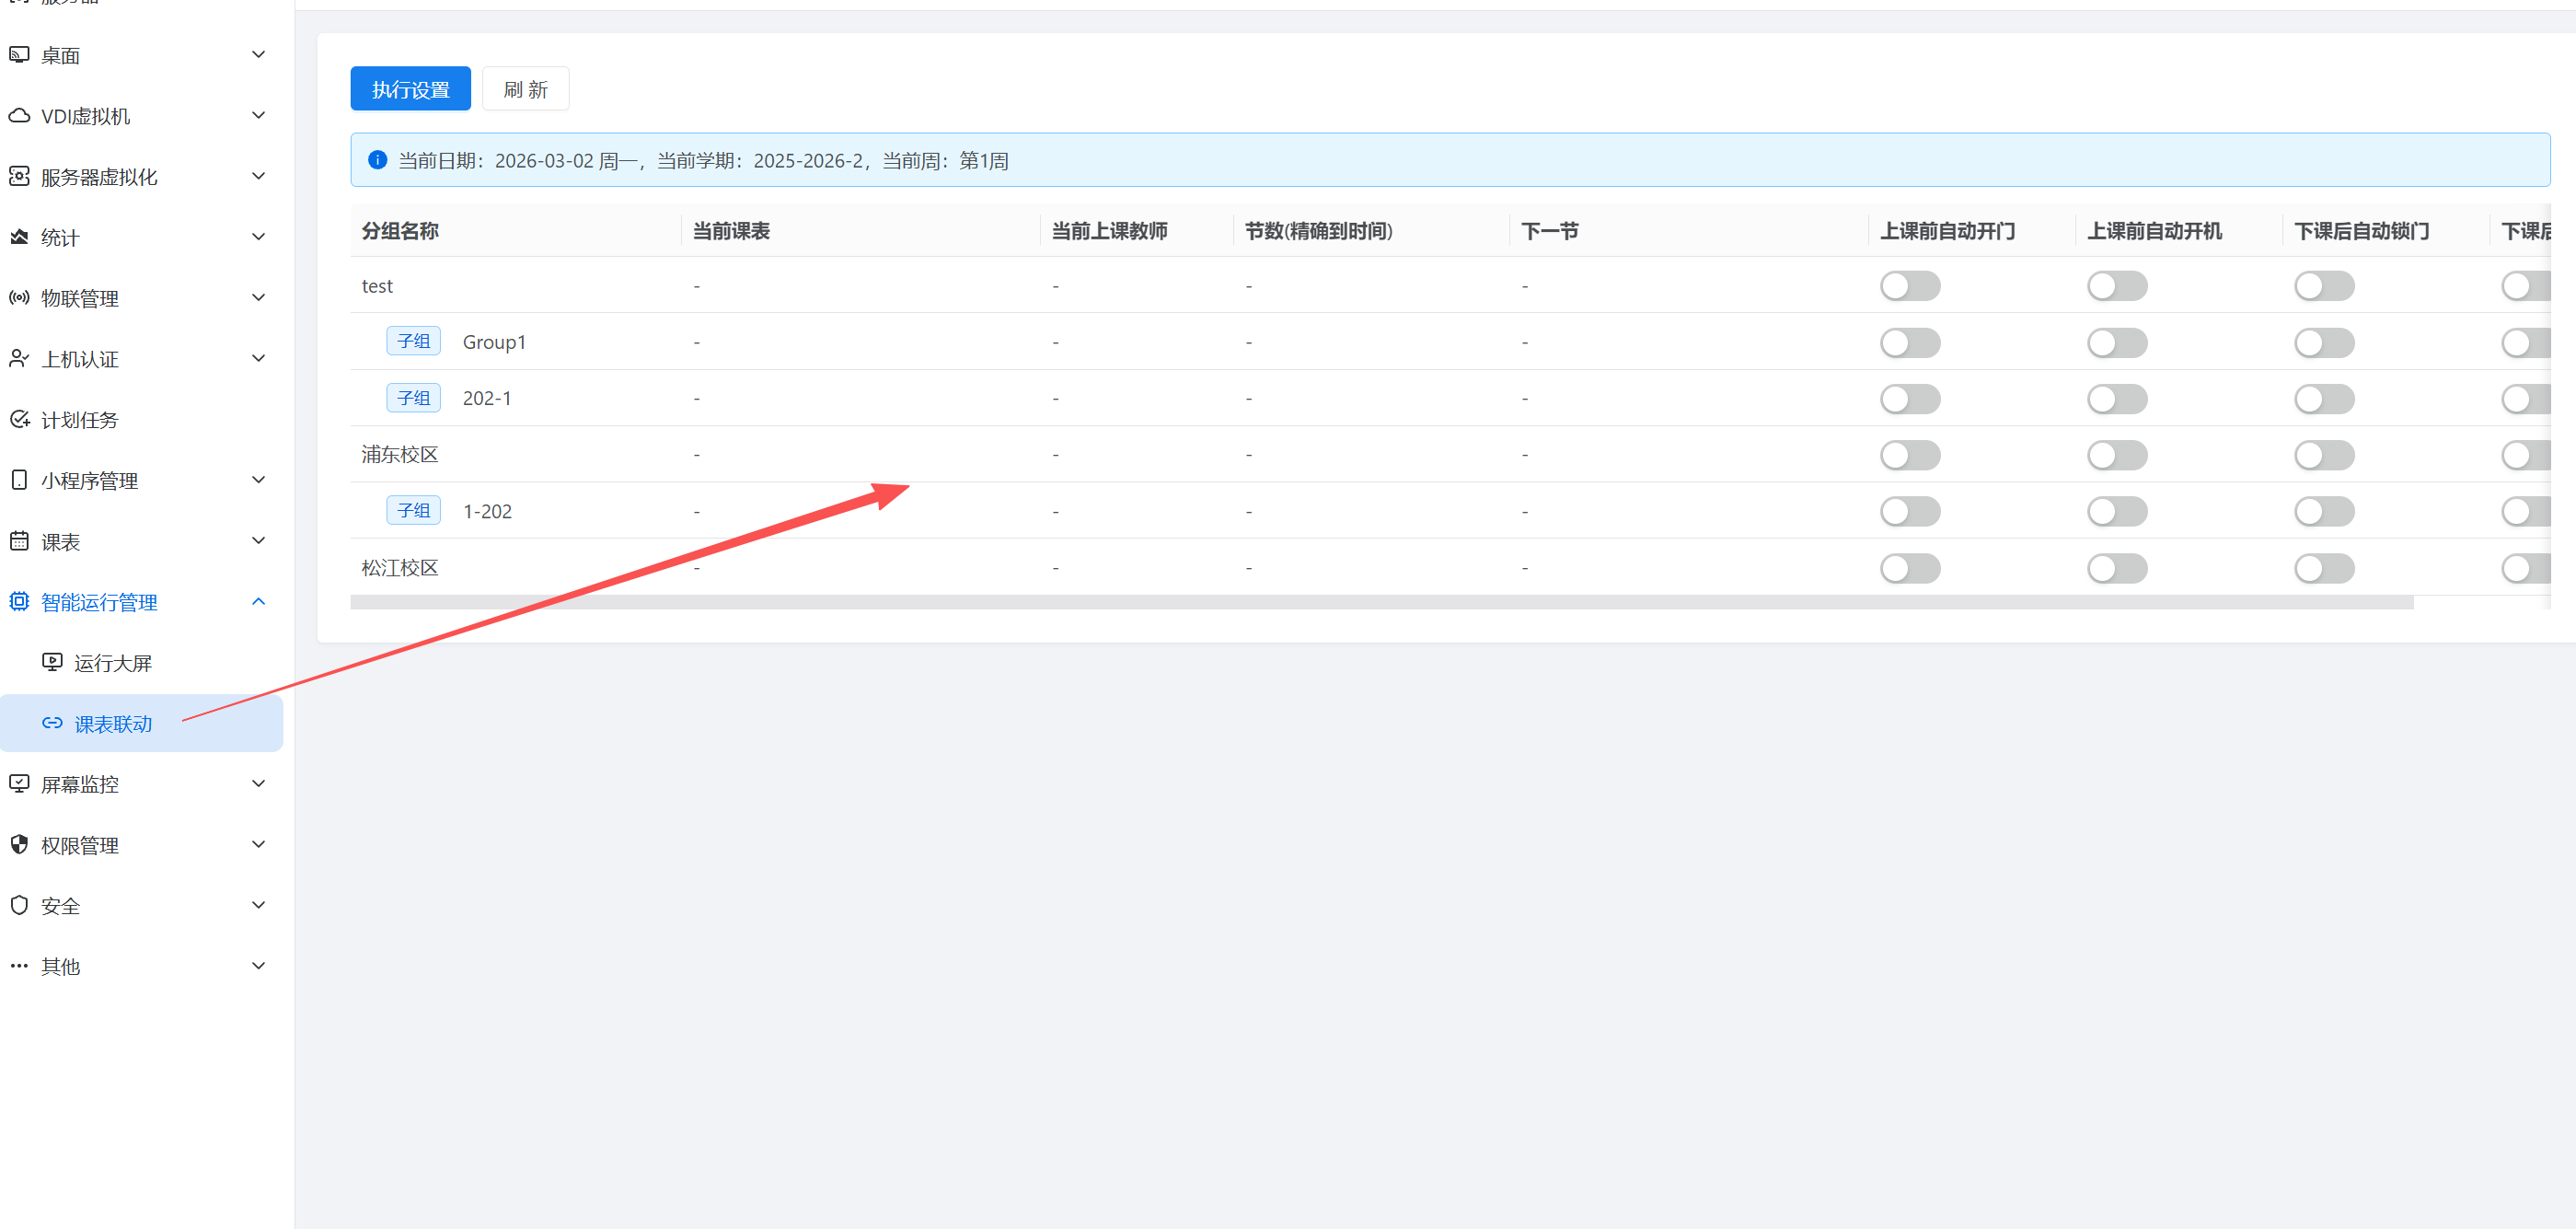Click the 计划任务 icon in sidebar
Viewport: 2576px width, 1229px height.
point(19,419)
